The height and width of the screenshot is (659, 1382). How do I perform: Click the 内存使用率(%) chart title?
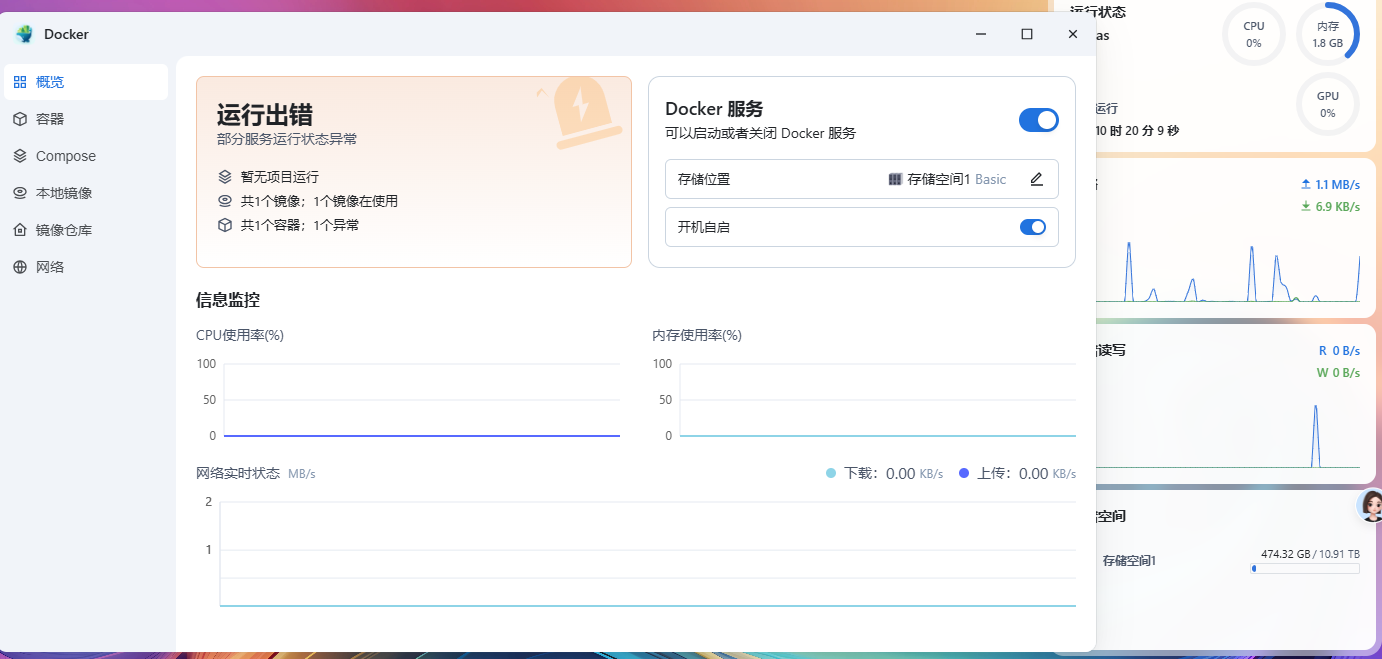pos(697,335)
